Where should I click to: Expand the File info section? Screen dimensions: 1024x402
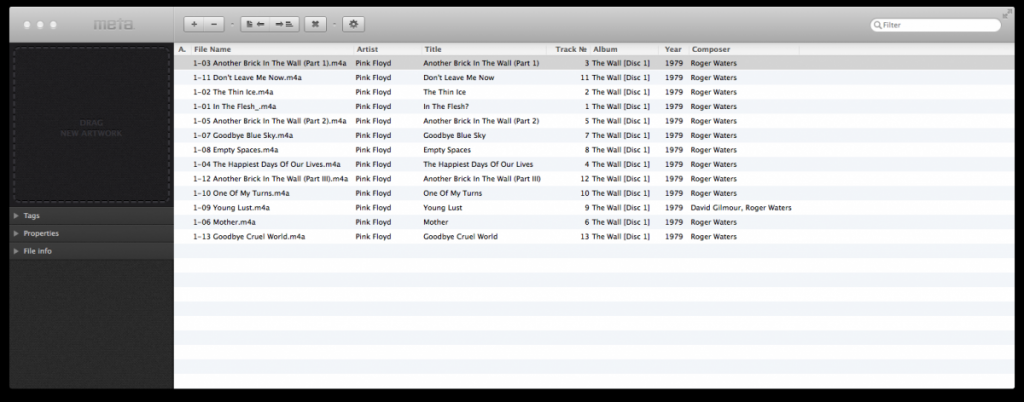16,251
